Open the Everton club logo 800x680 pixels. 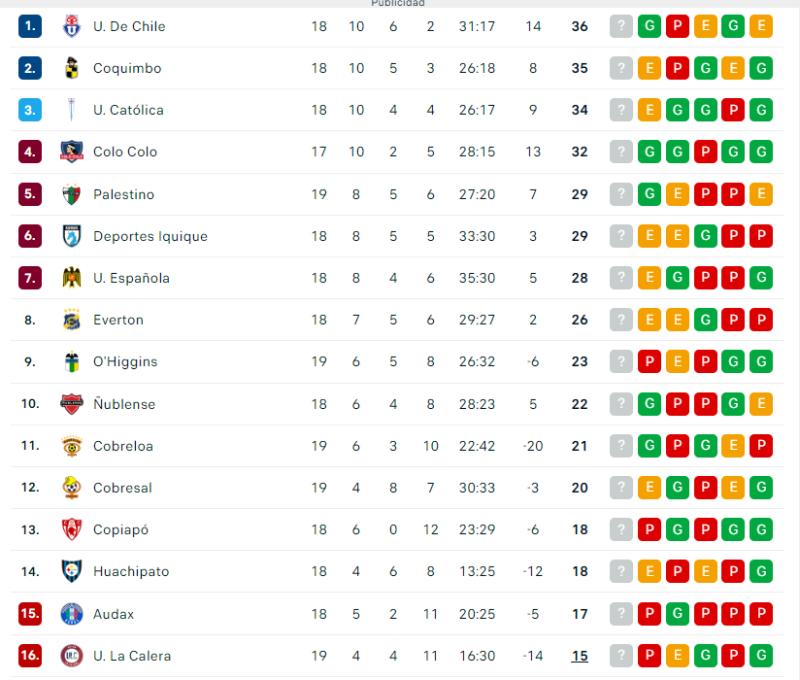point(70,320)
